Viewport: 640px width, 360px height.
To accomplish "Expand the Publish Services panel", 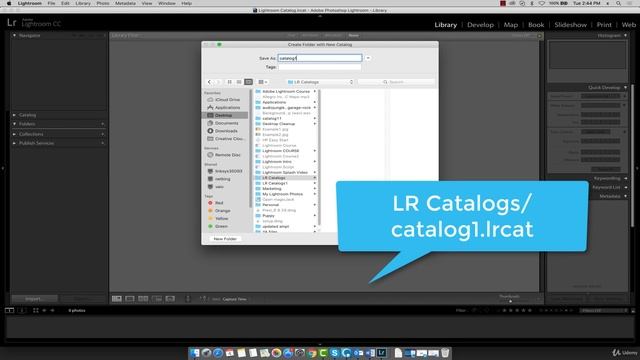I will point(15,143).
